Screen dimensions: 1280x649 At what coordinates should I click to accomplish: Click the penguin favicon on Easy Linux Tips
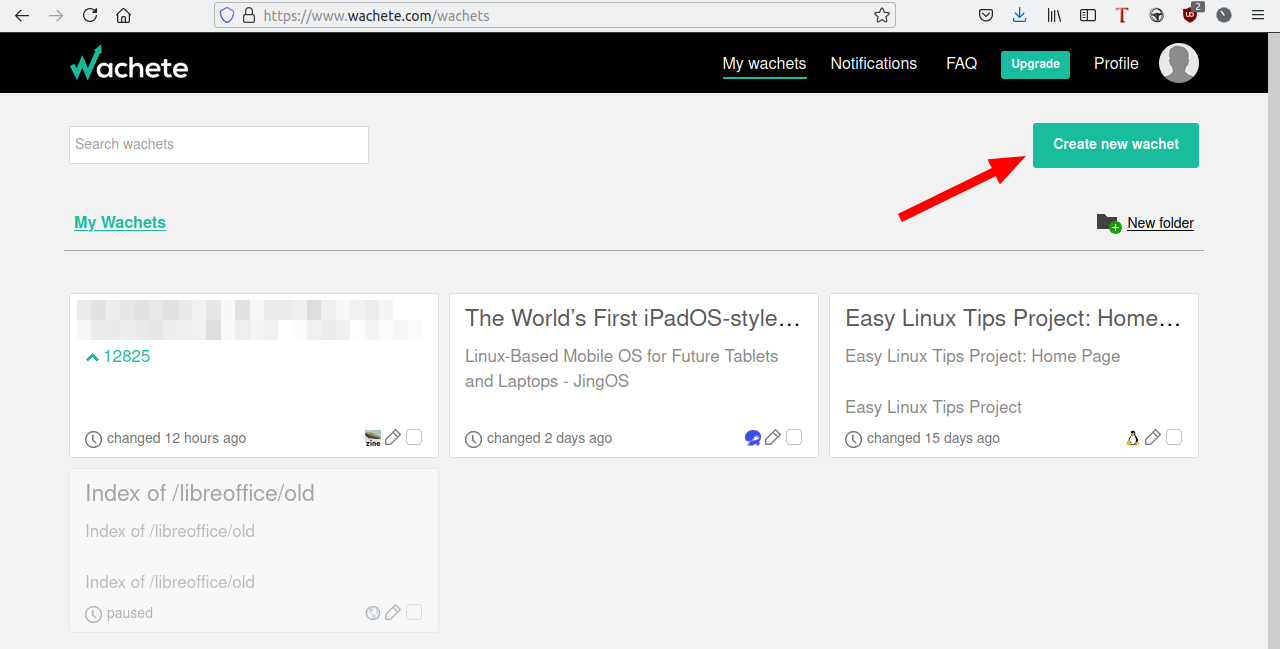pyautogui.click(x=1133, y=437)
